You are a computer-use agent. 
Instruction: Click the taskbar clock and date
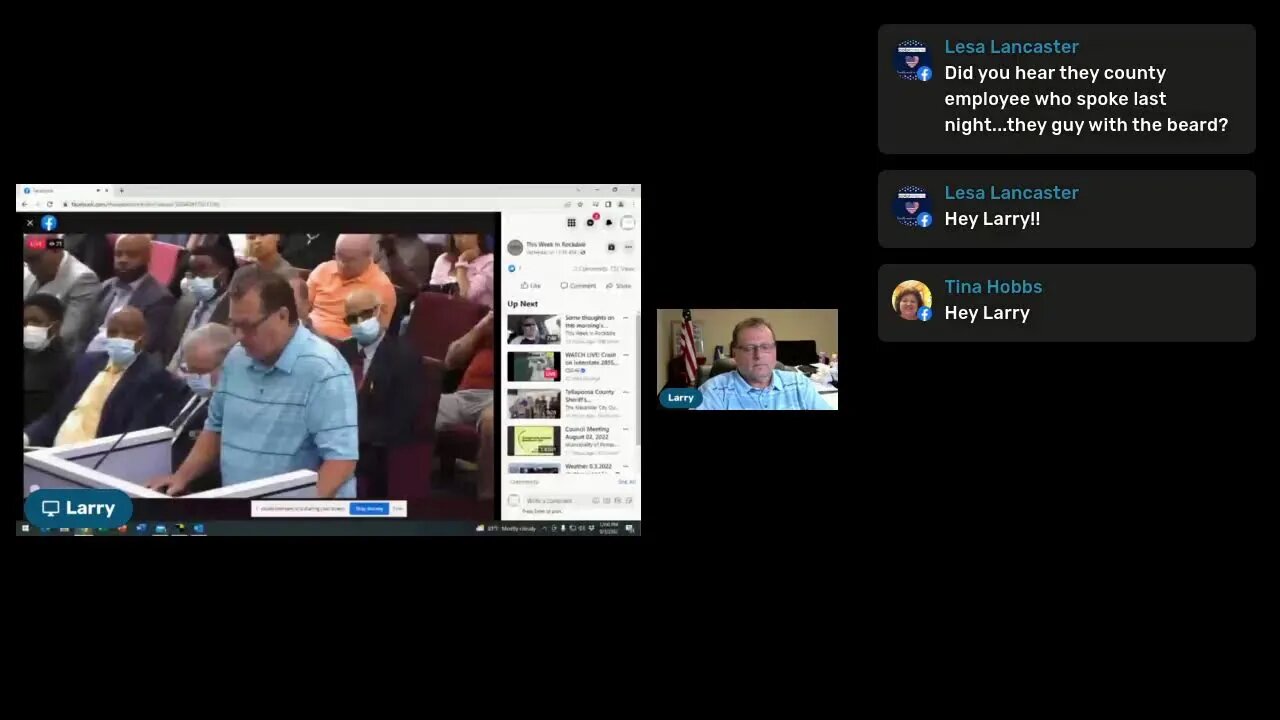point(610,528)
